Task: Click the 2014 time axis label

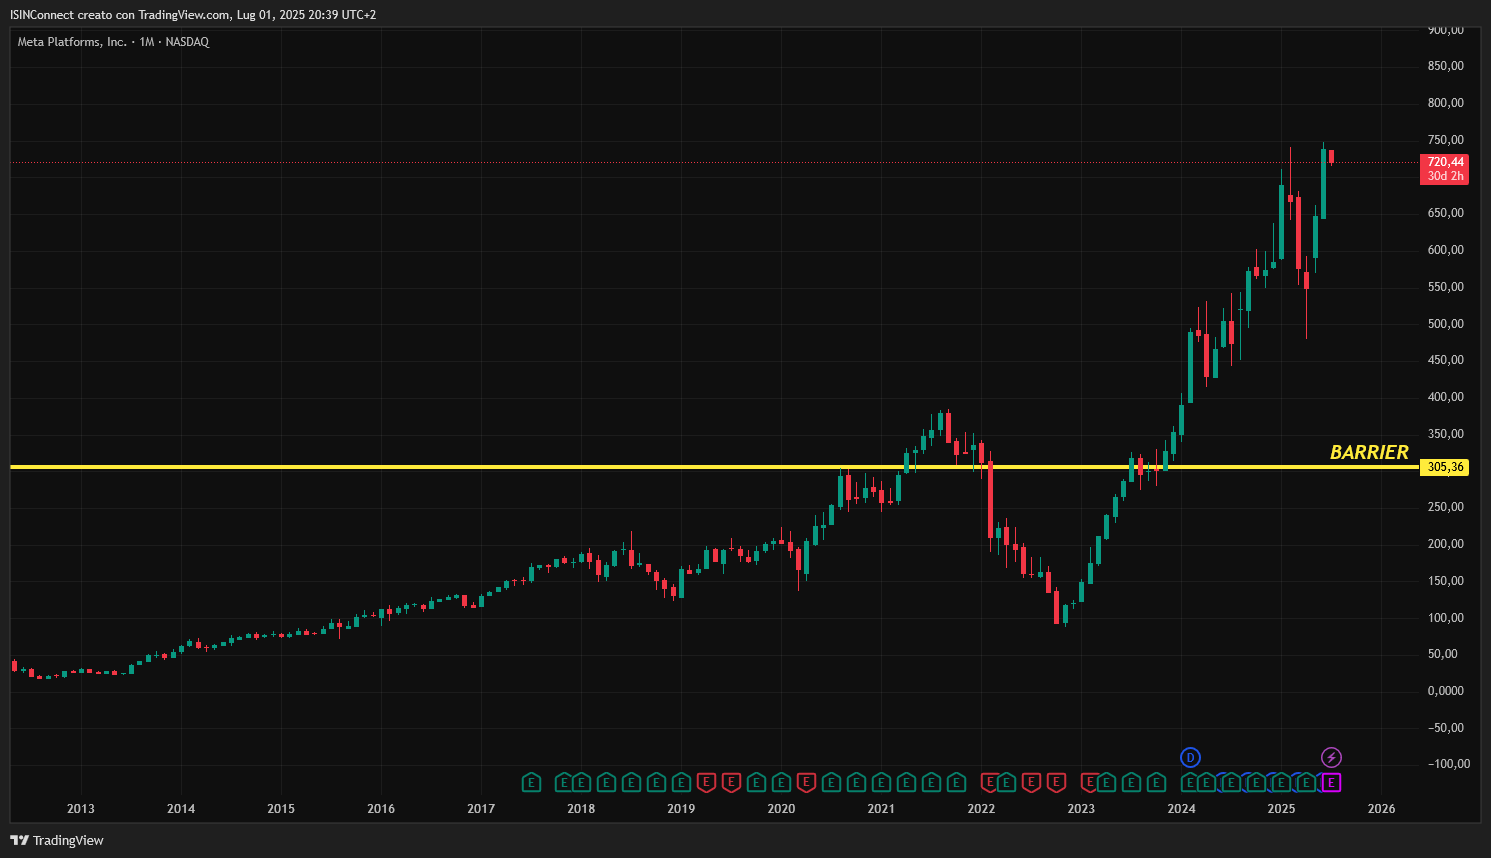Action: tap(181, 809)
